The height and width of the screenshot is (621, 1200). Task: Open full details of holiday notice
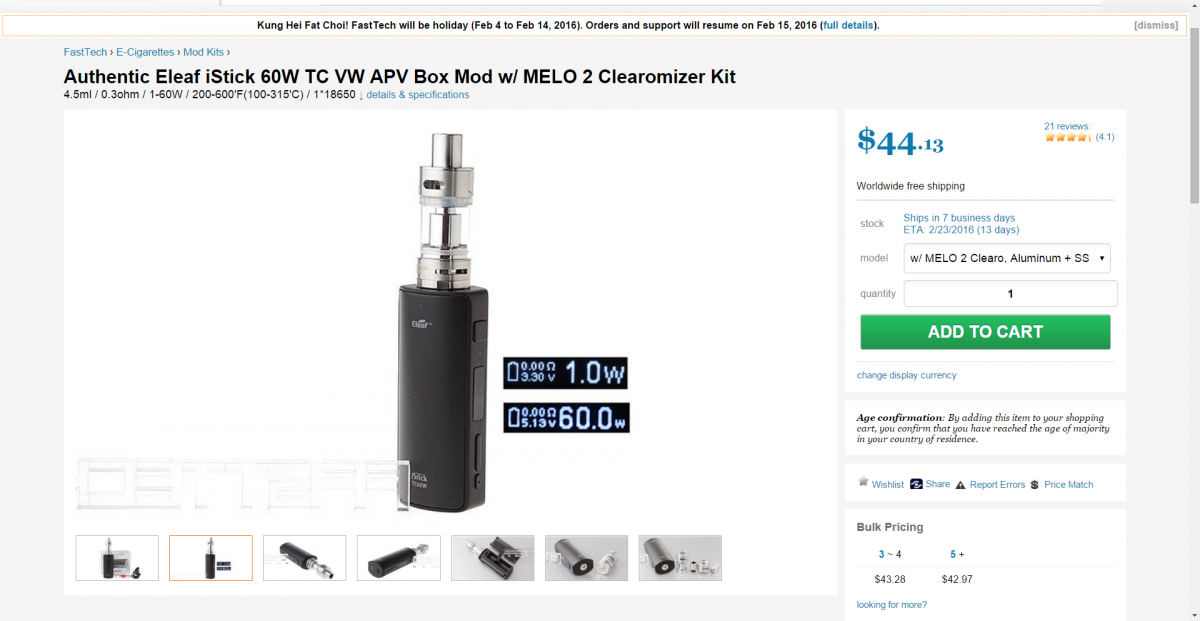point(849,25)
